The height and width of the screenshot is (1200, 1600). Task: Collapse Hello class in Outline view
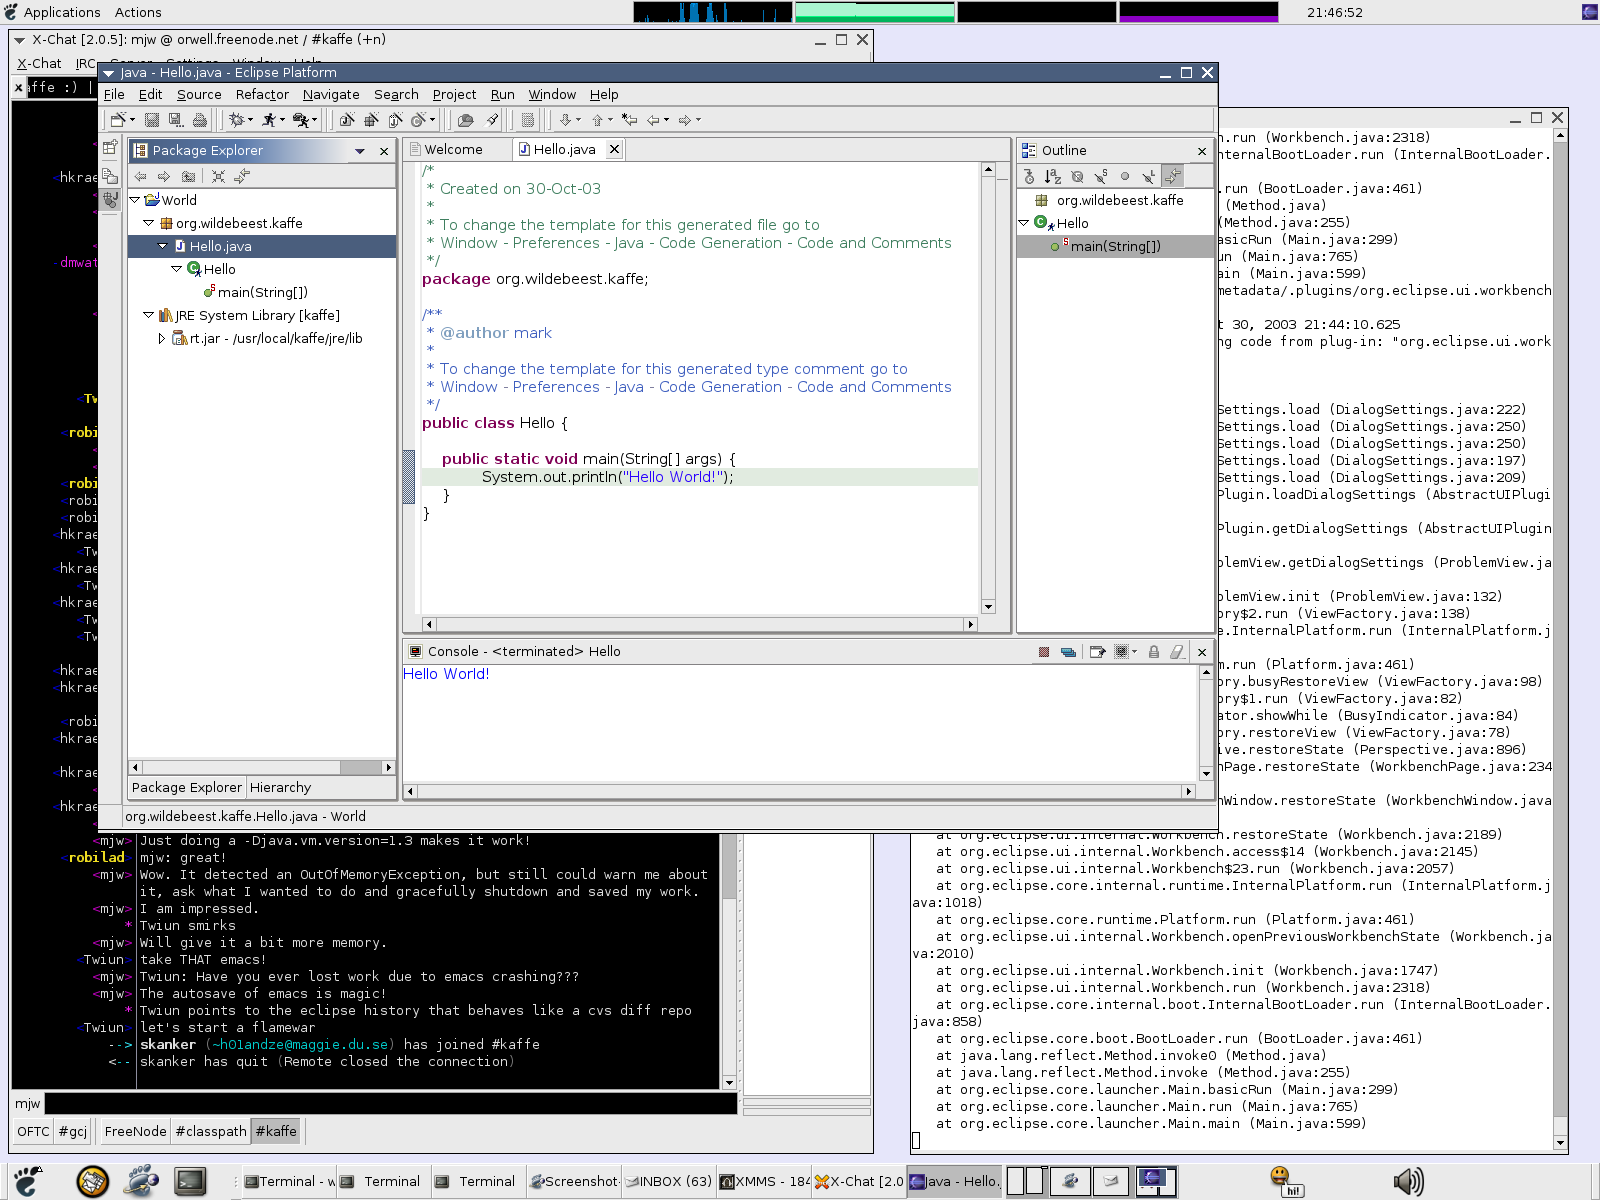1023,223
